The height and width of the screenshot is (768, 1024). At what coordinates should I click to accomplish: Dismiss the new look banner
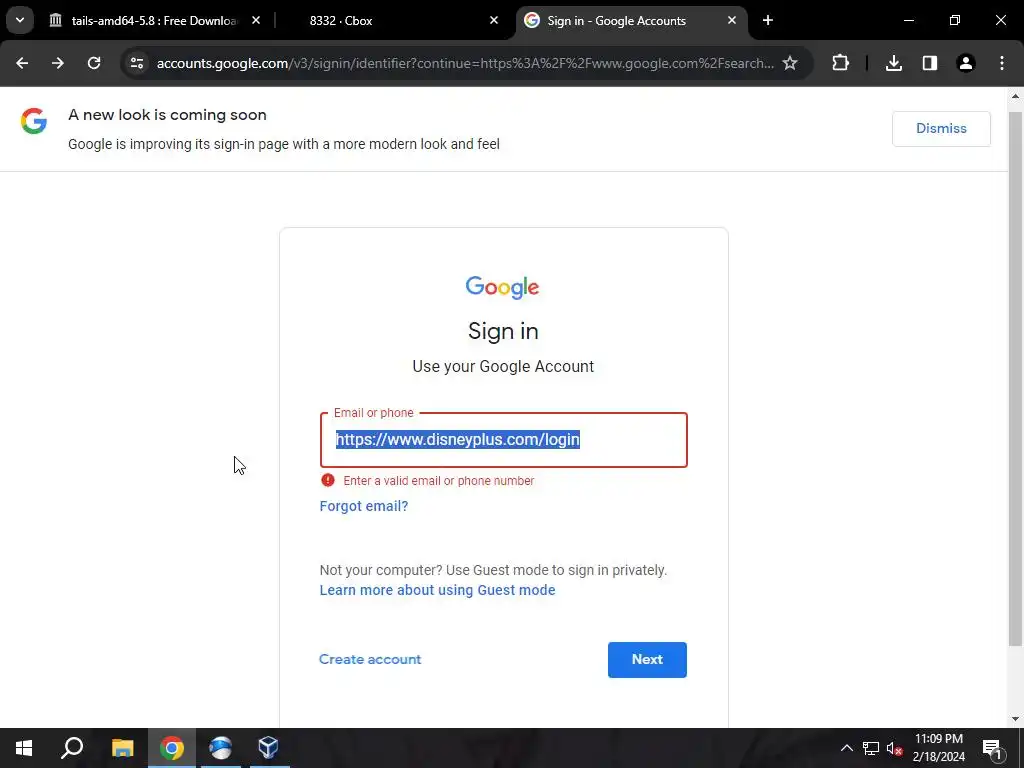[x=941, y=129]
